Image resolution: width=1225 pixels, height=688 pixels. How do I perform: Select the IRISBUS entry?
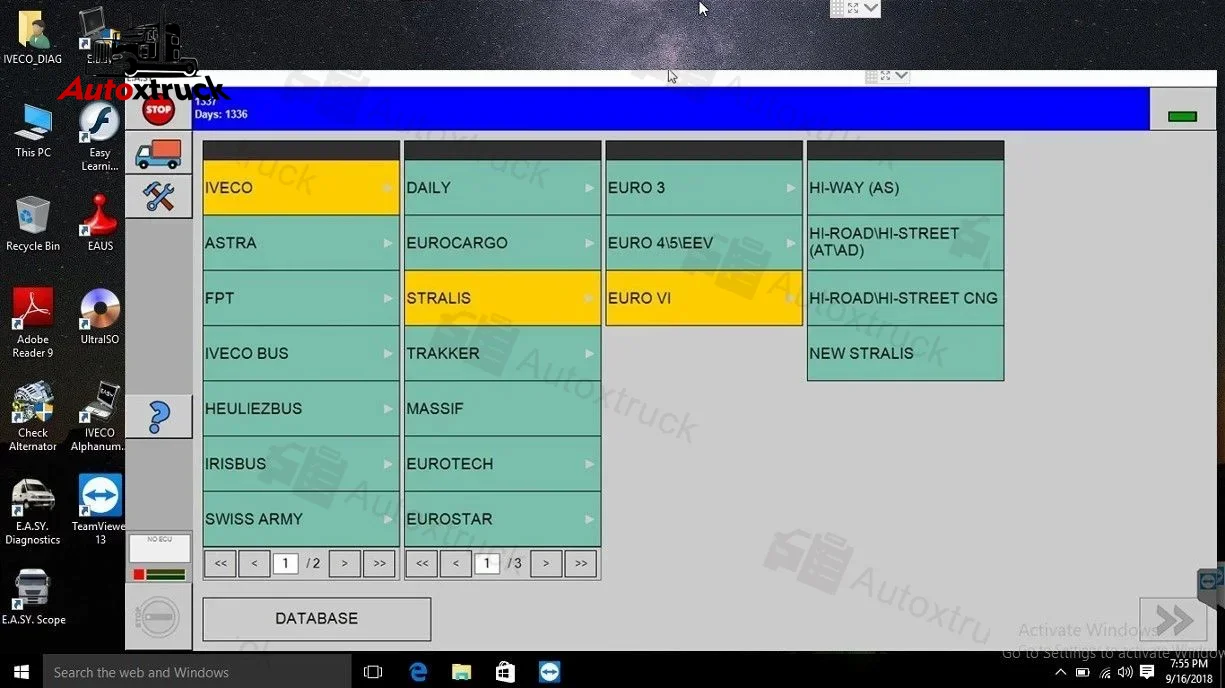[x=301, y=464]
